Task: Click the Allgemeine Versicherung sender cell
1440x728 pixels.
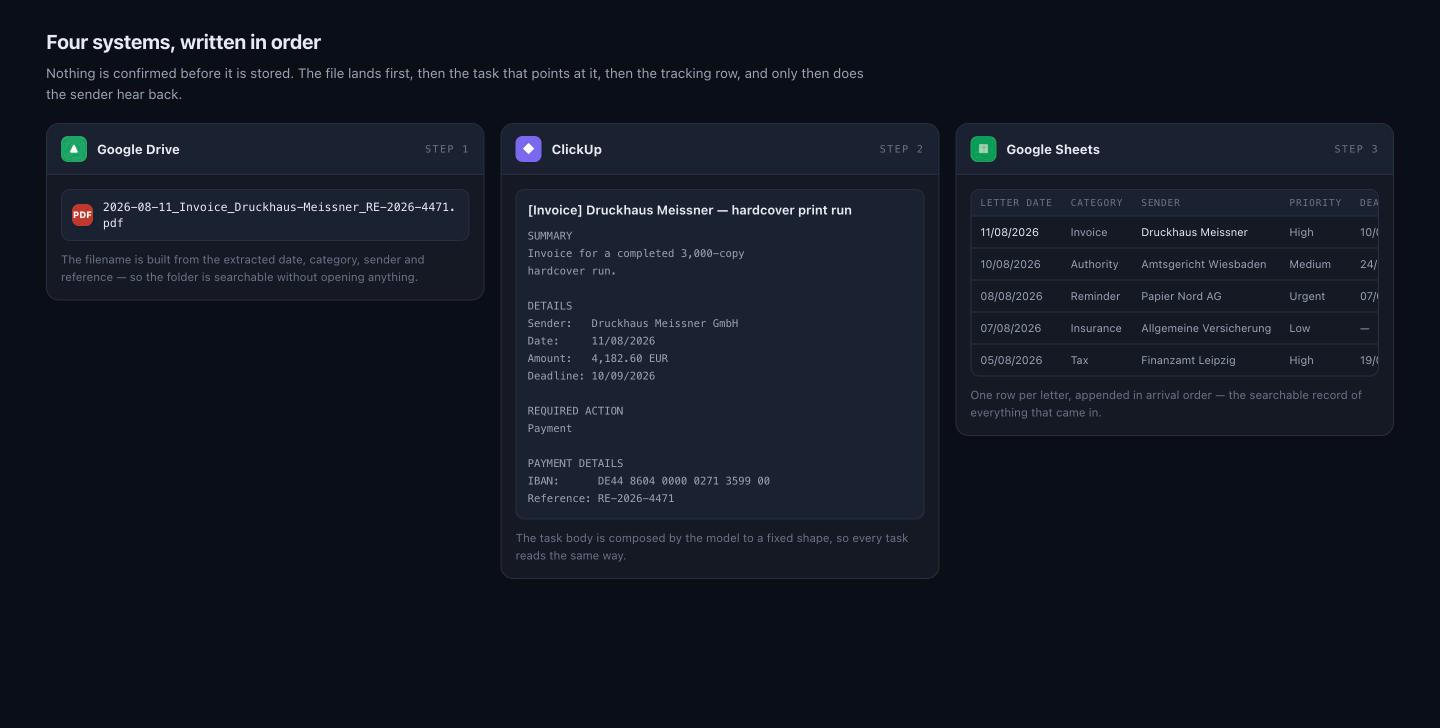Action: (x=1206, y=328)
